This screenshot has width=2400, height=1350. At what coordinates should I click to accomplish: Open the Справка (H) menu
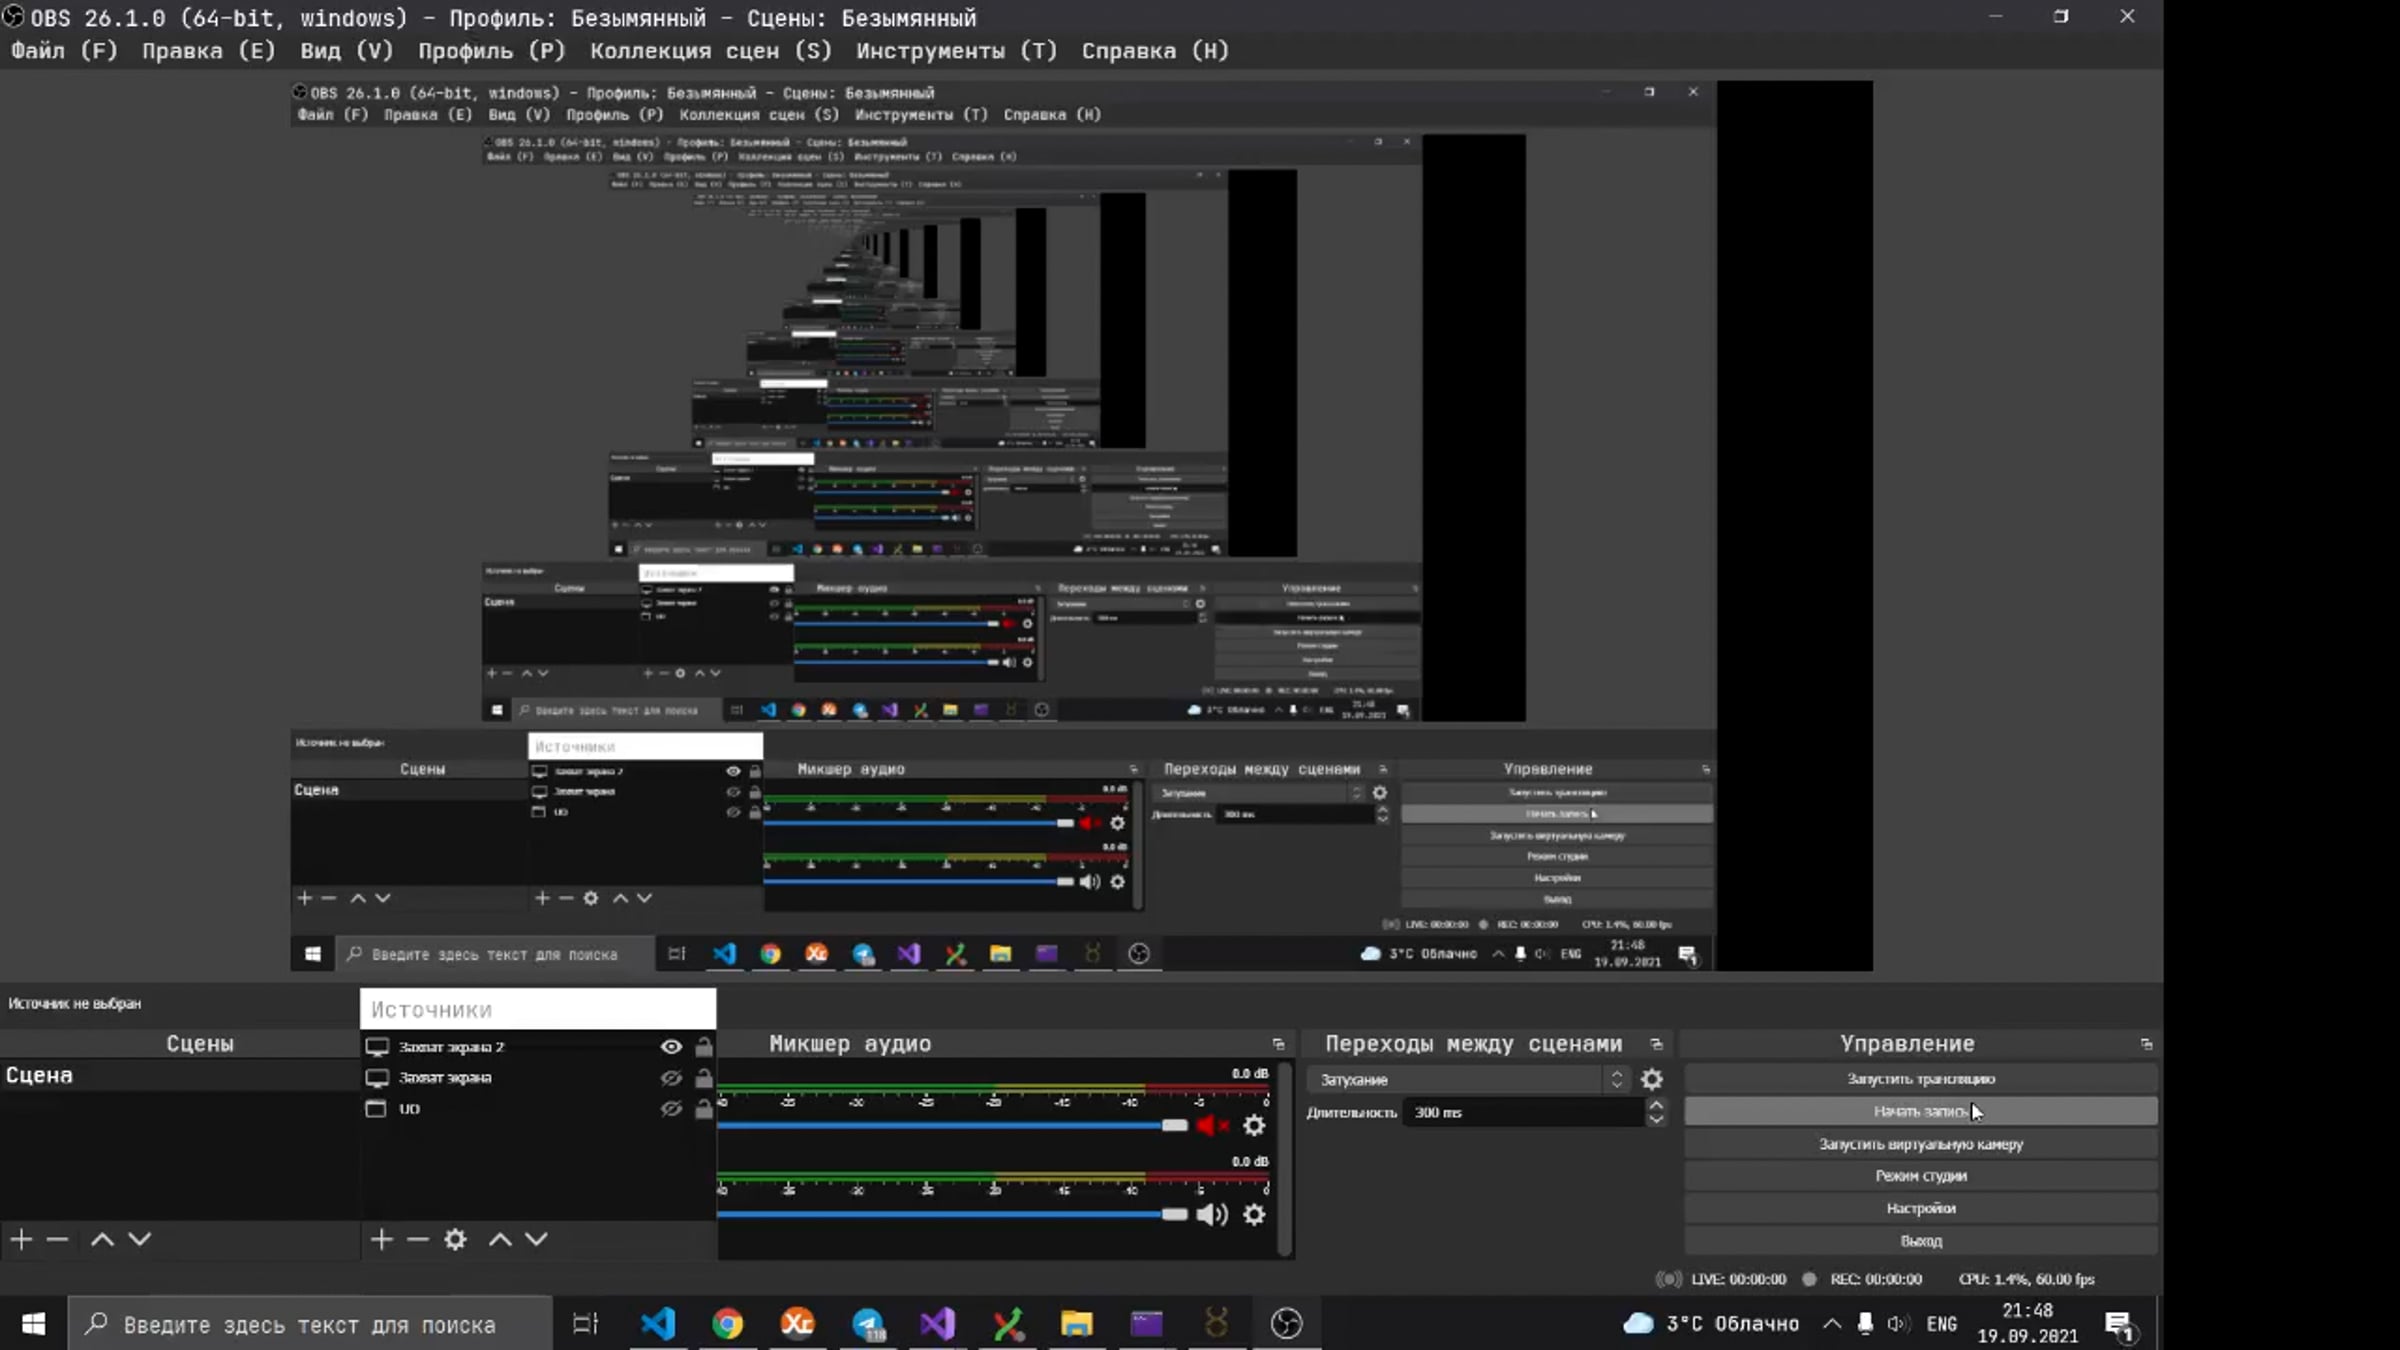pyautogui.click(x=1155, y=51)
